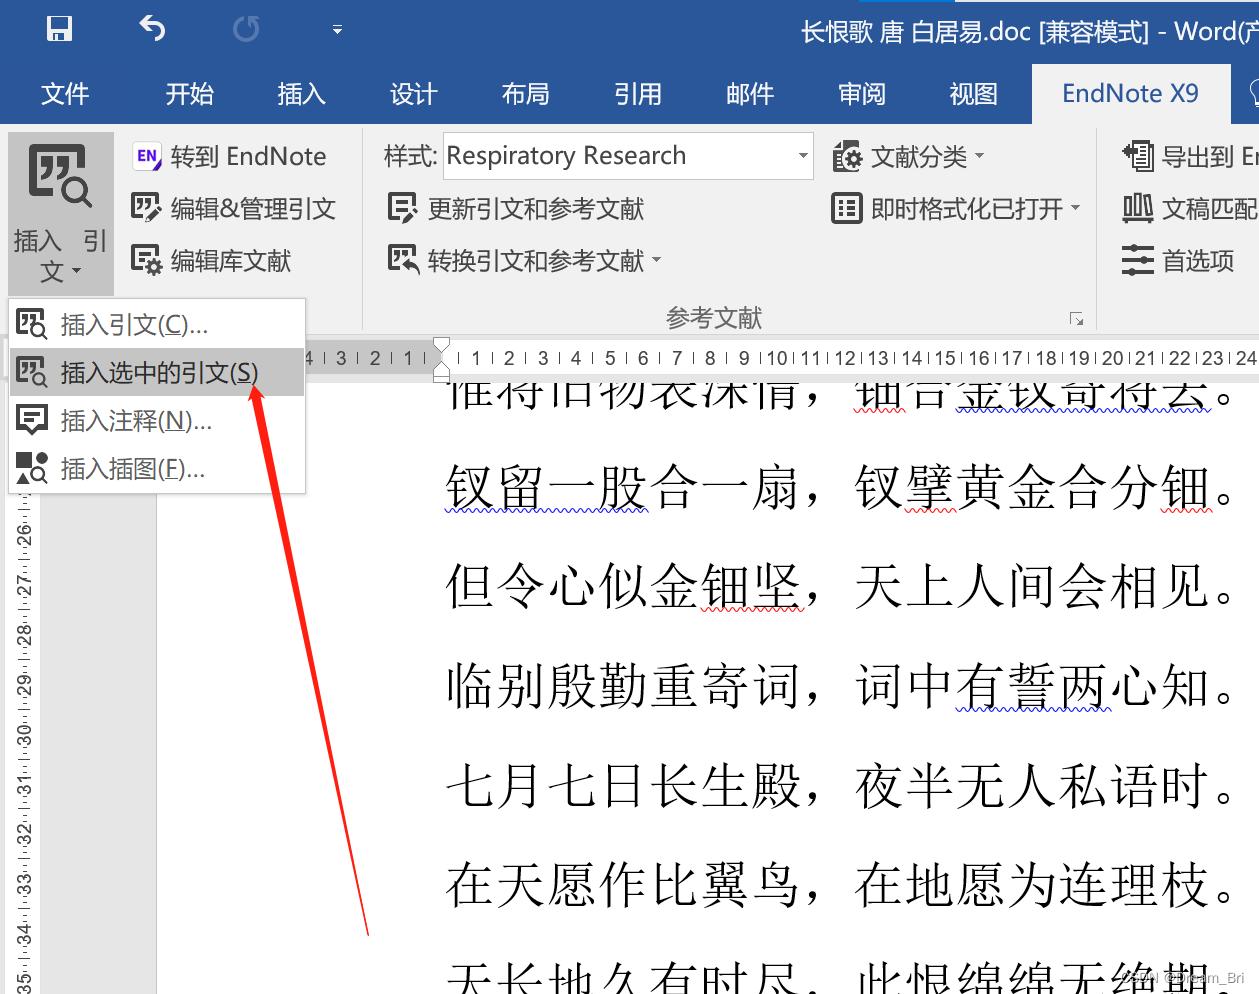The height and width of the screenshot is (994, 1259).
Task: Expand 转换引文和参考文献 dropdown arrow
Action: pos(657,260)
